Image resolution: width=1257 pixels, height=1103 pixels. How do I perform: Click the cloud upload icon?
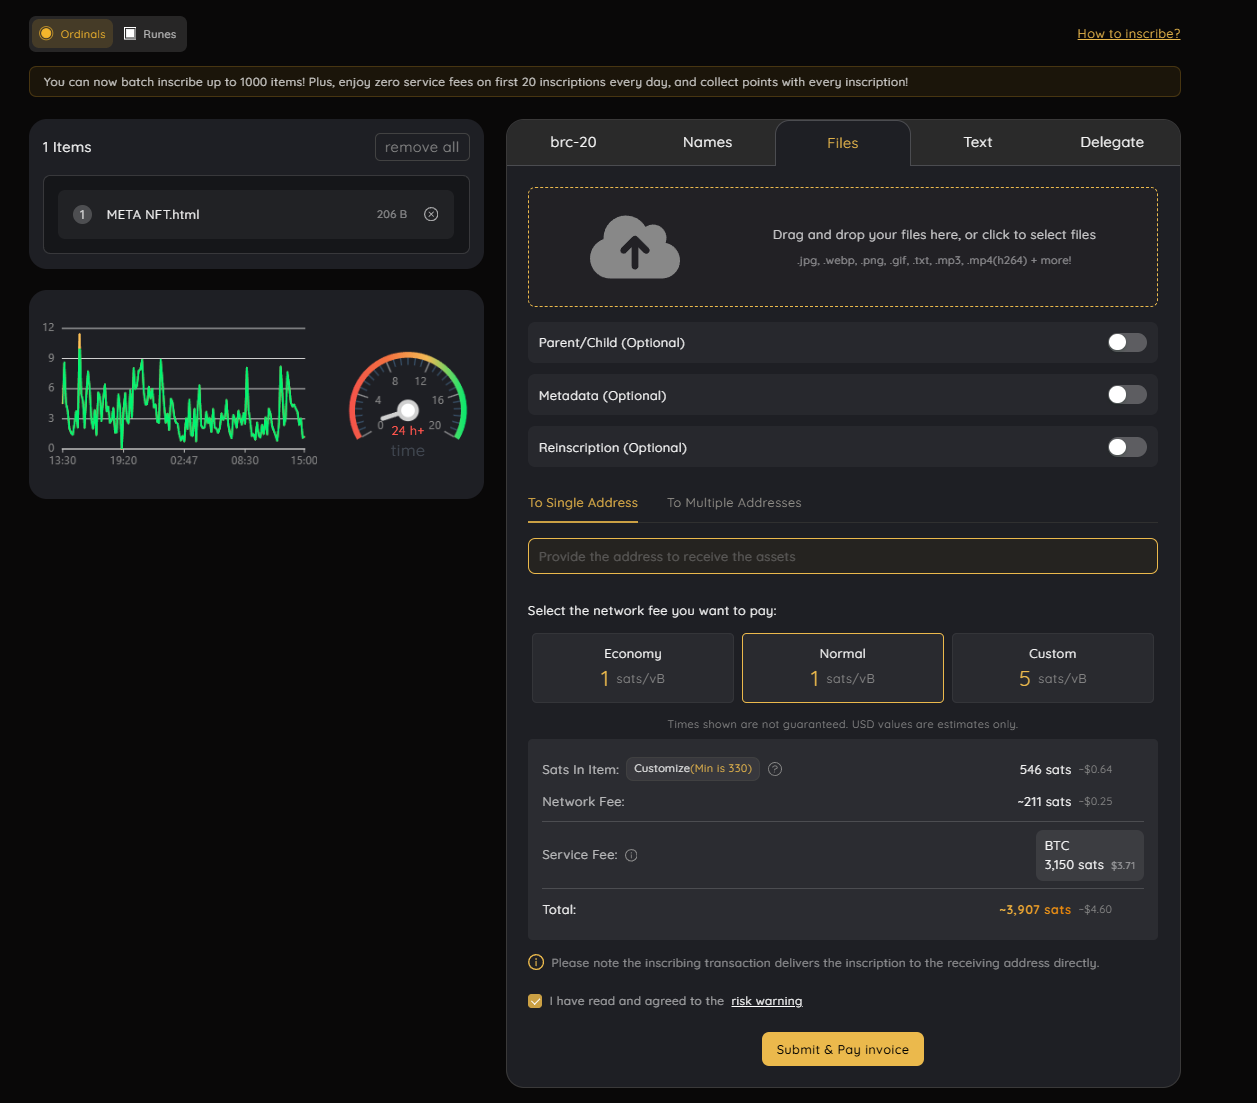[x=634, y=247]
